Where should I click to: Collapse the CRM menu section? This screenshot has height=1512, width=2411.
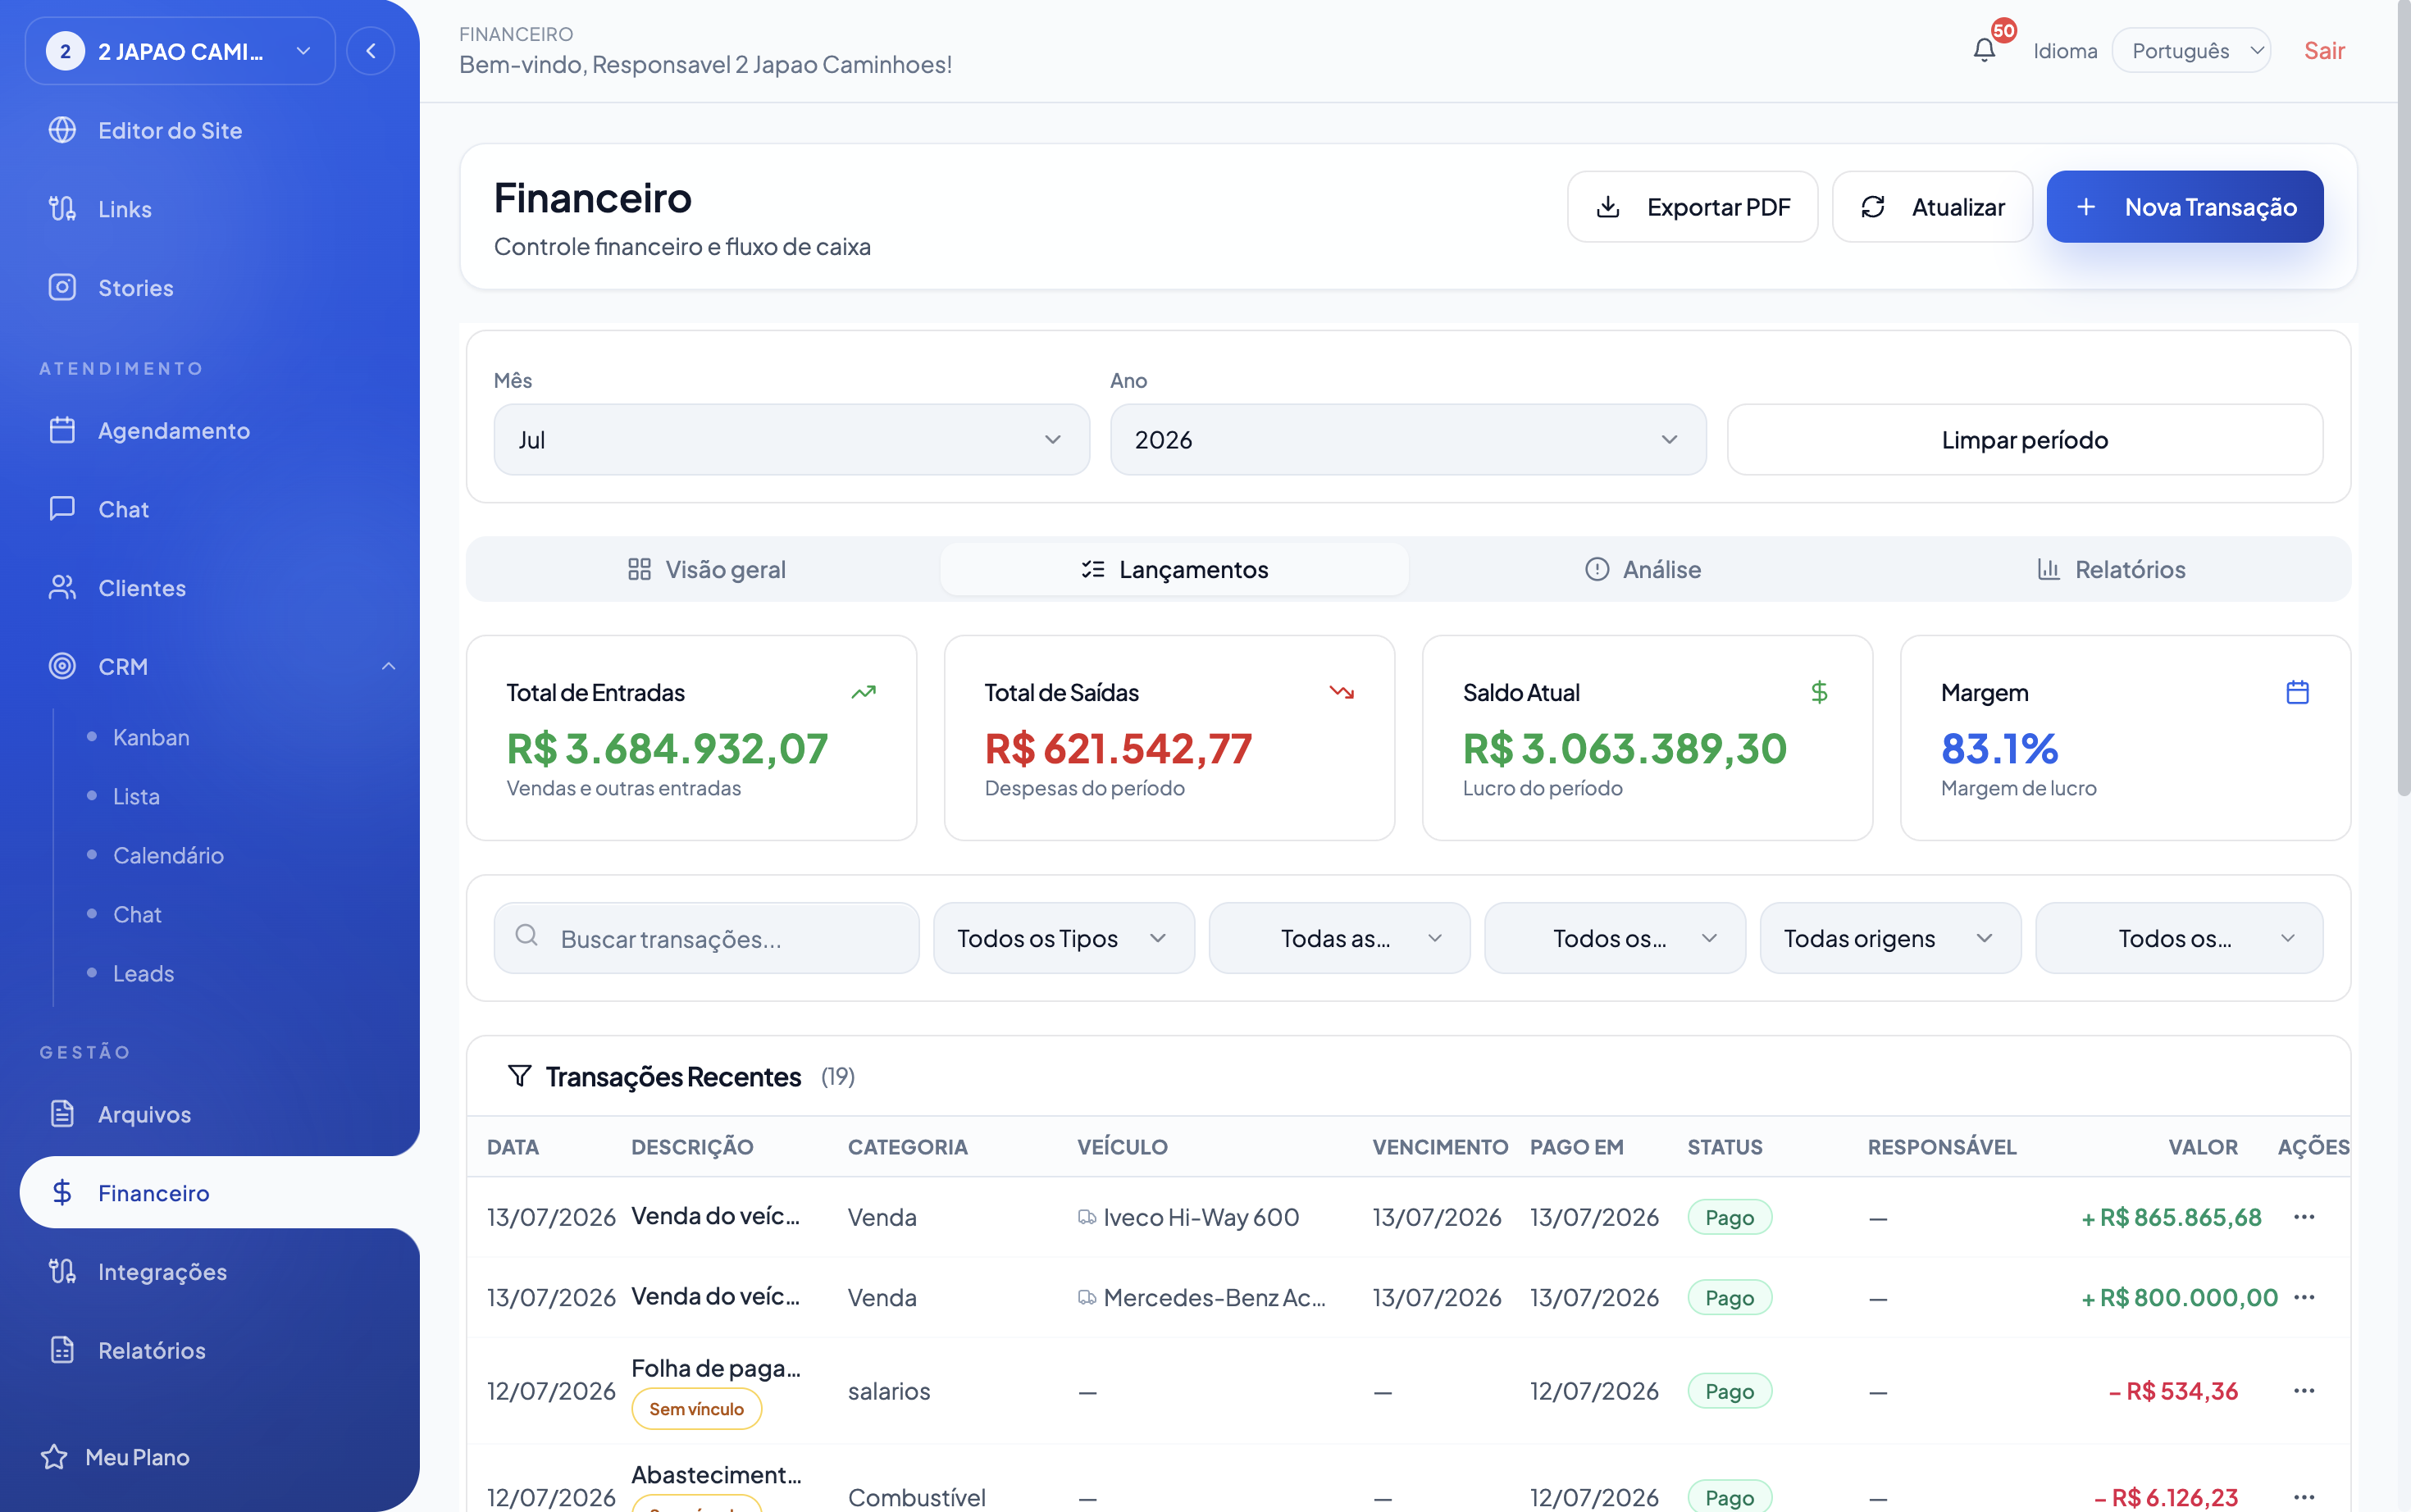(388, 667)
